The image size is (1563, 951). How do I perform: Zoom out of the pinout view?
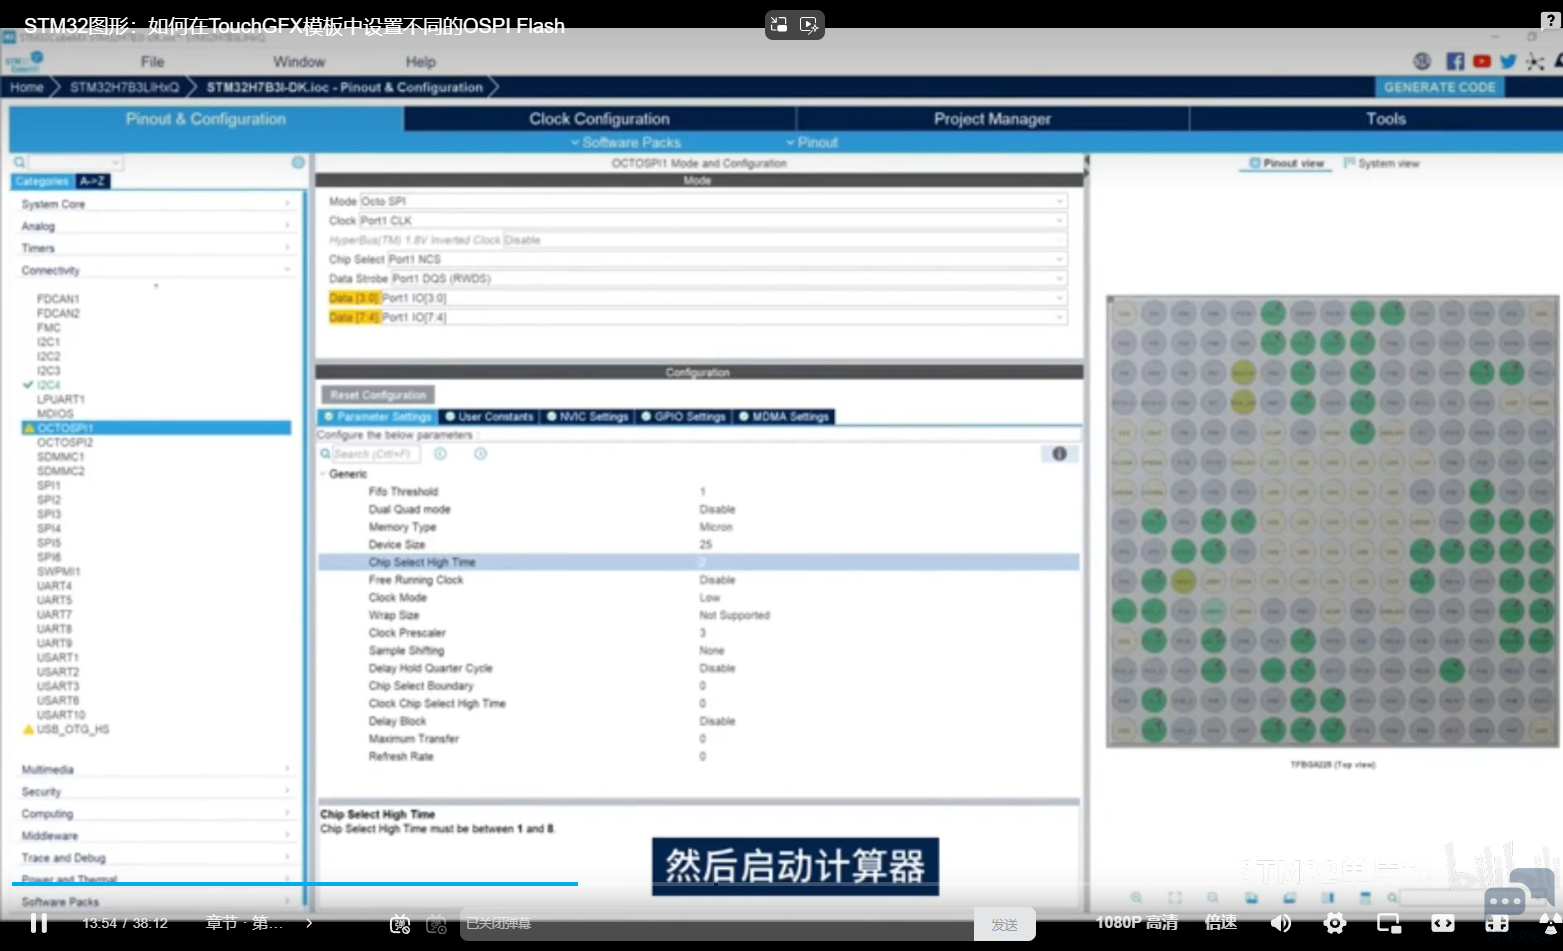click(1212, 898)
